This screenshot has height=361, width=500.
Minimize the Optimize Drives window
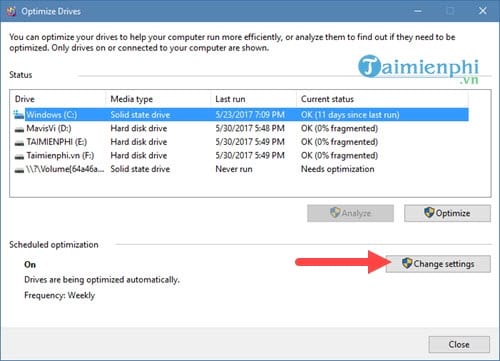(418, 11)
